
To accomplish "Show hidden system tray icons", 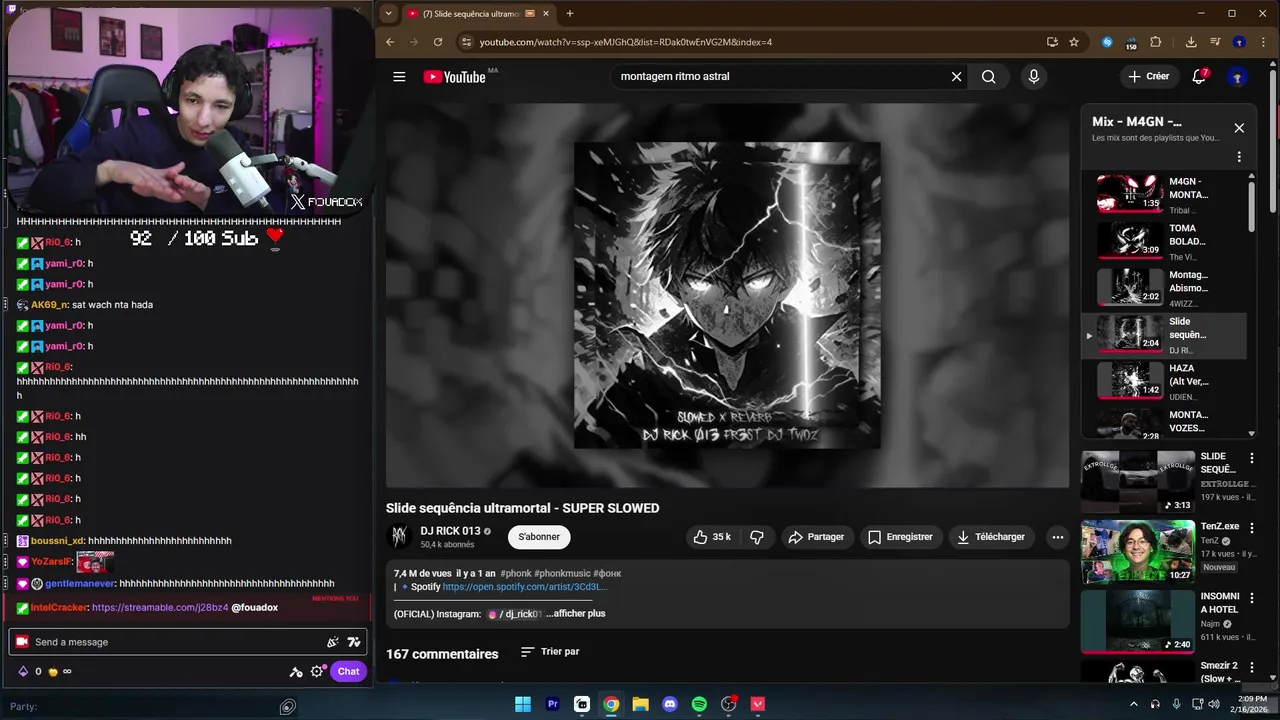I will (1133, 704).
